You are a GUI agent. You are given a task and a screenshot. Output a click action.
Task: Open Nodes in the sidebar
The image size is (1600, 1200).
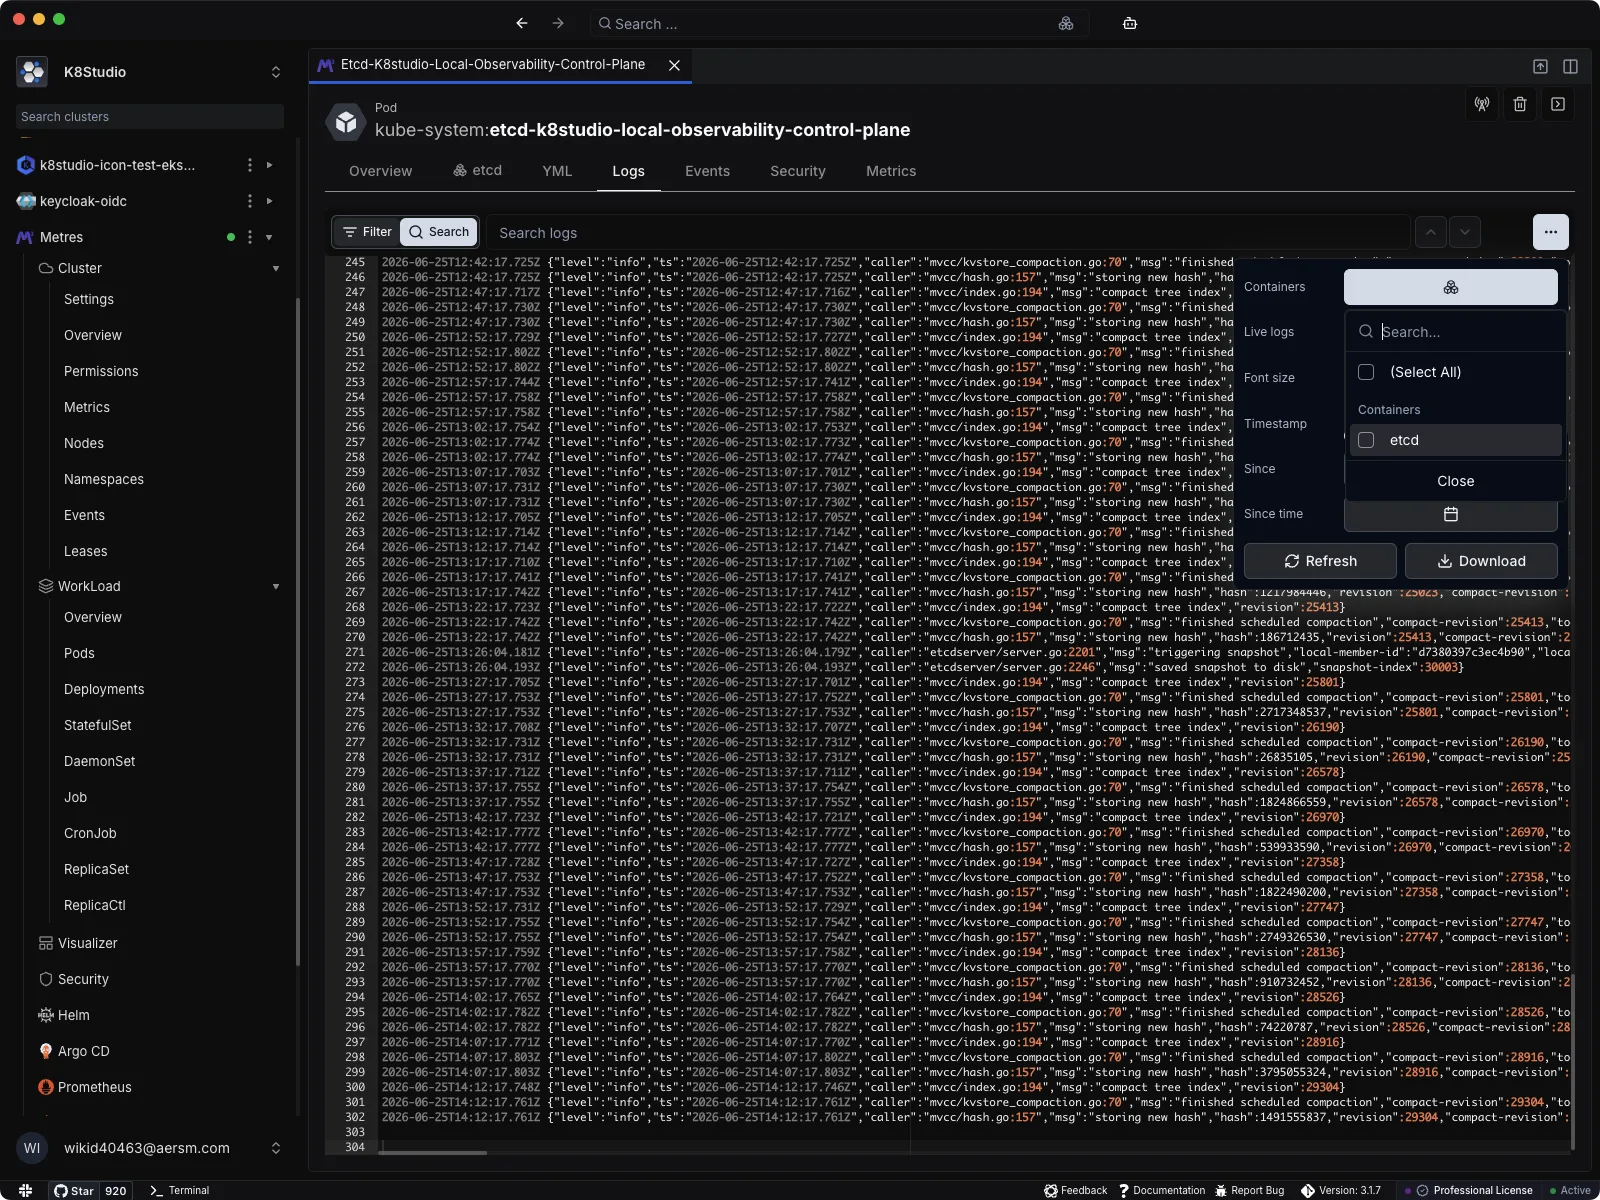[84, 443]
